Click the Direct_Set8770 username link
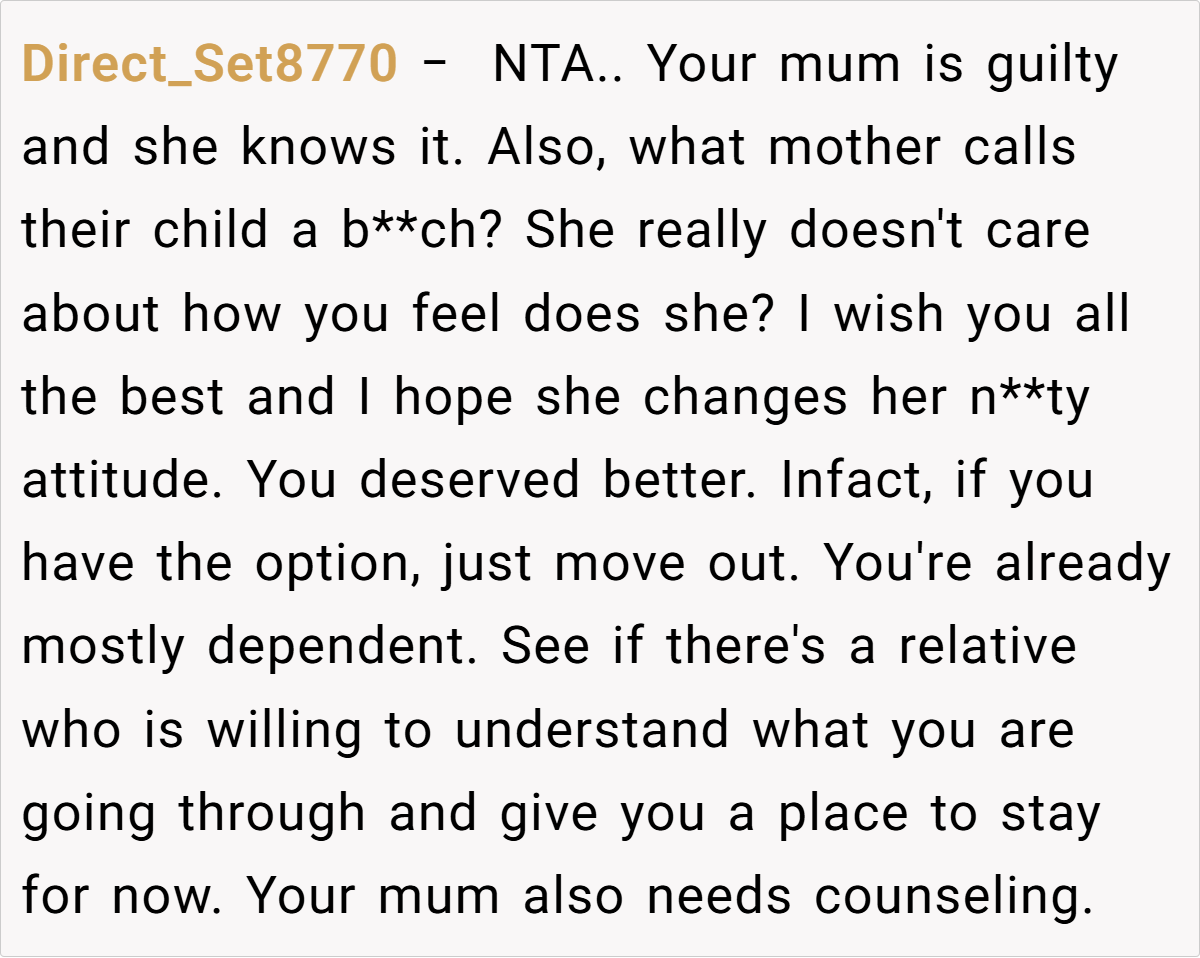 [x=209, y=66]
